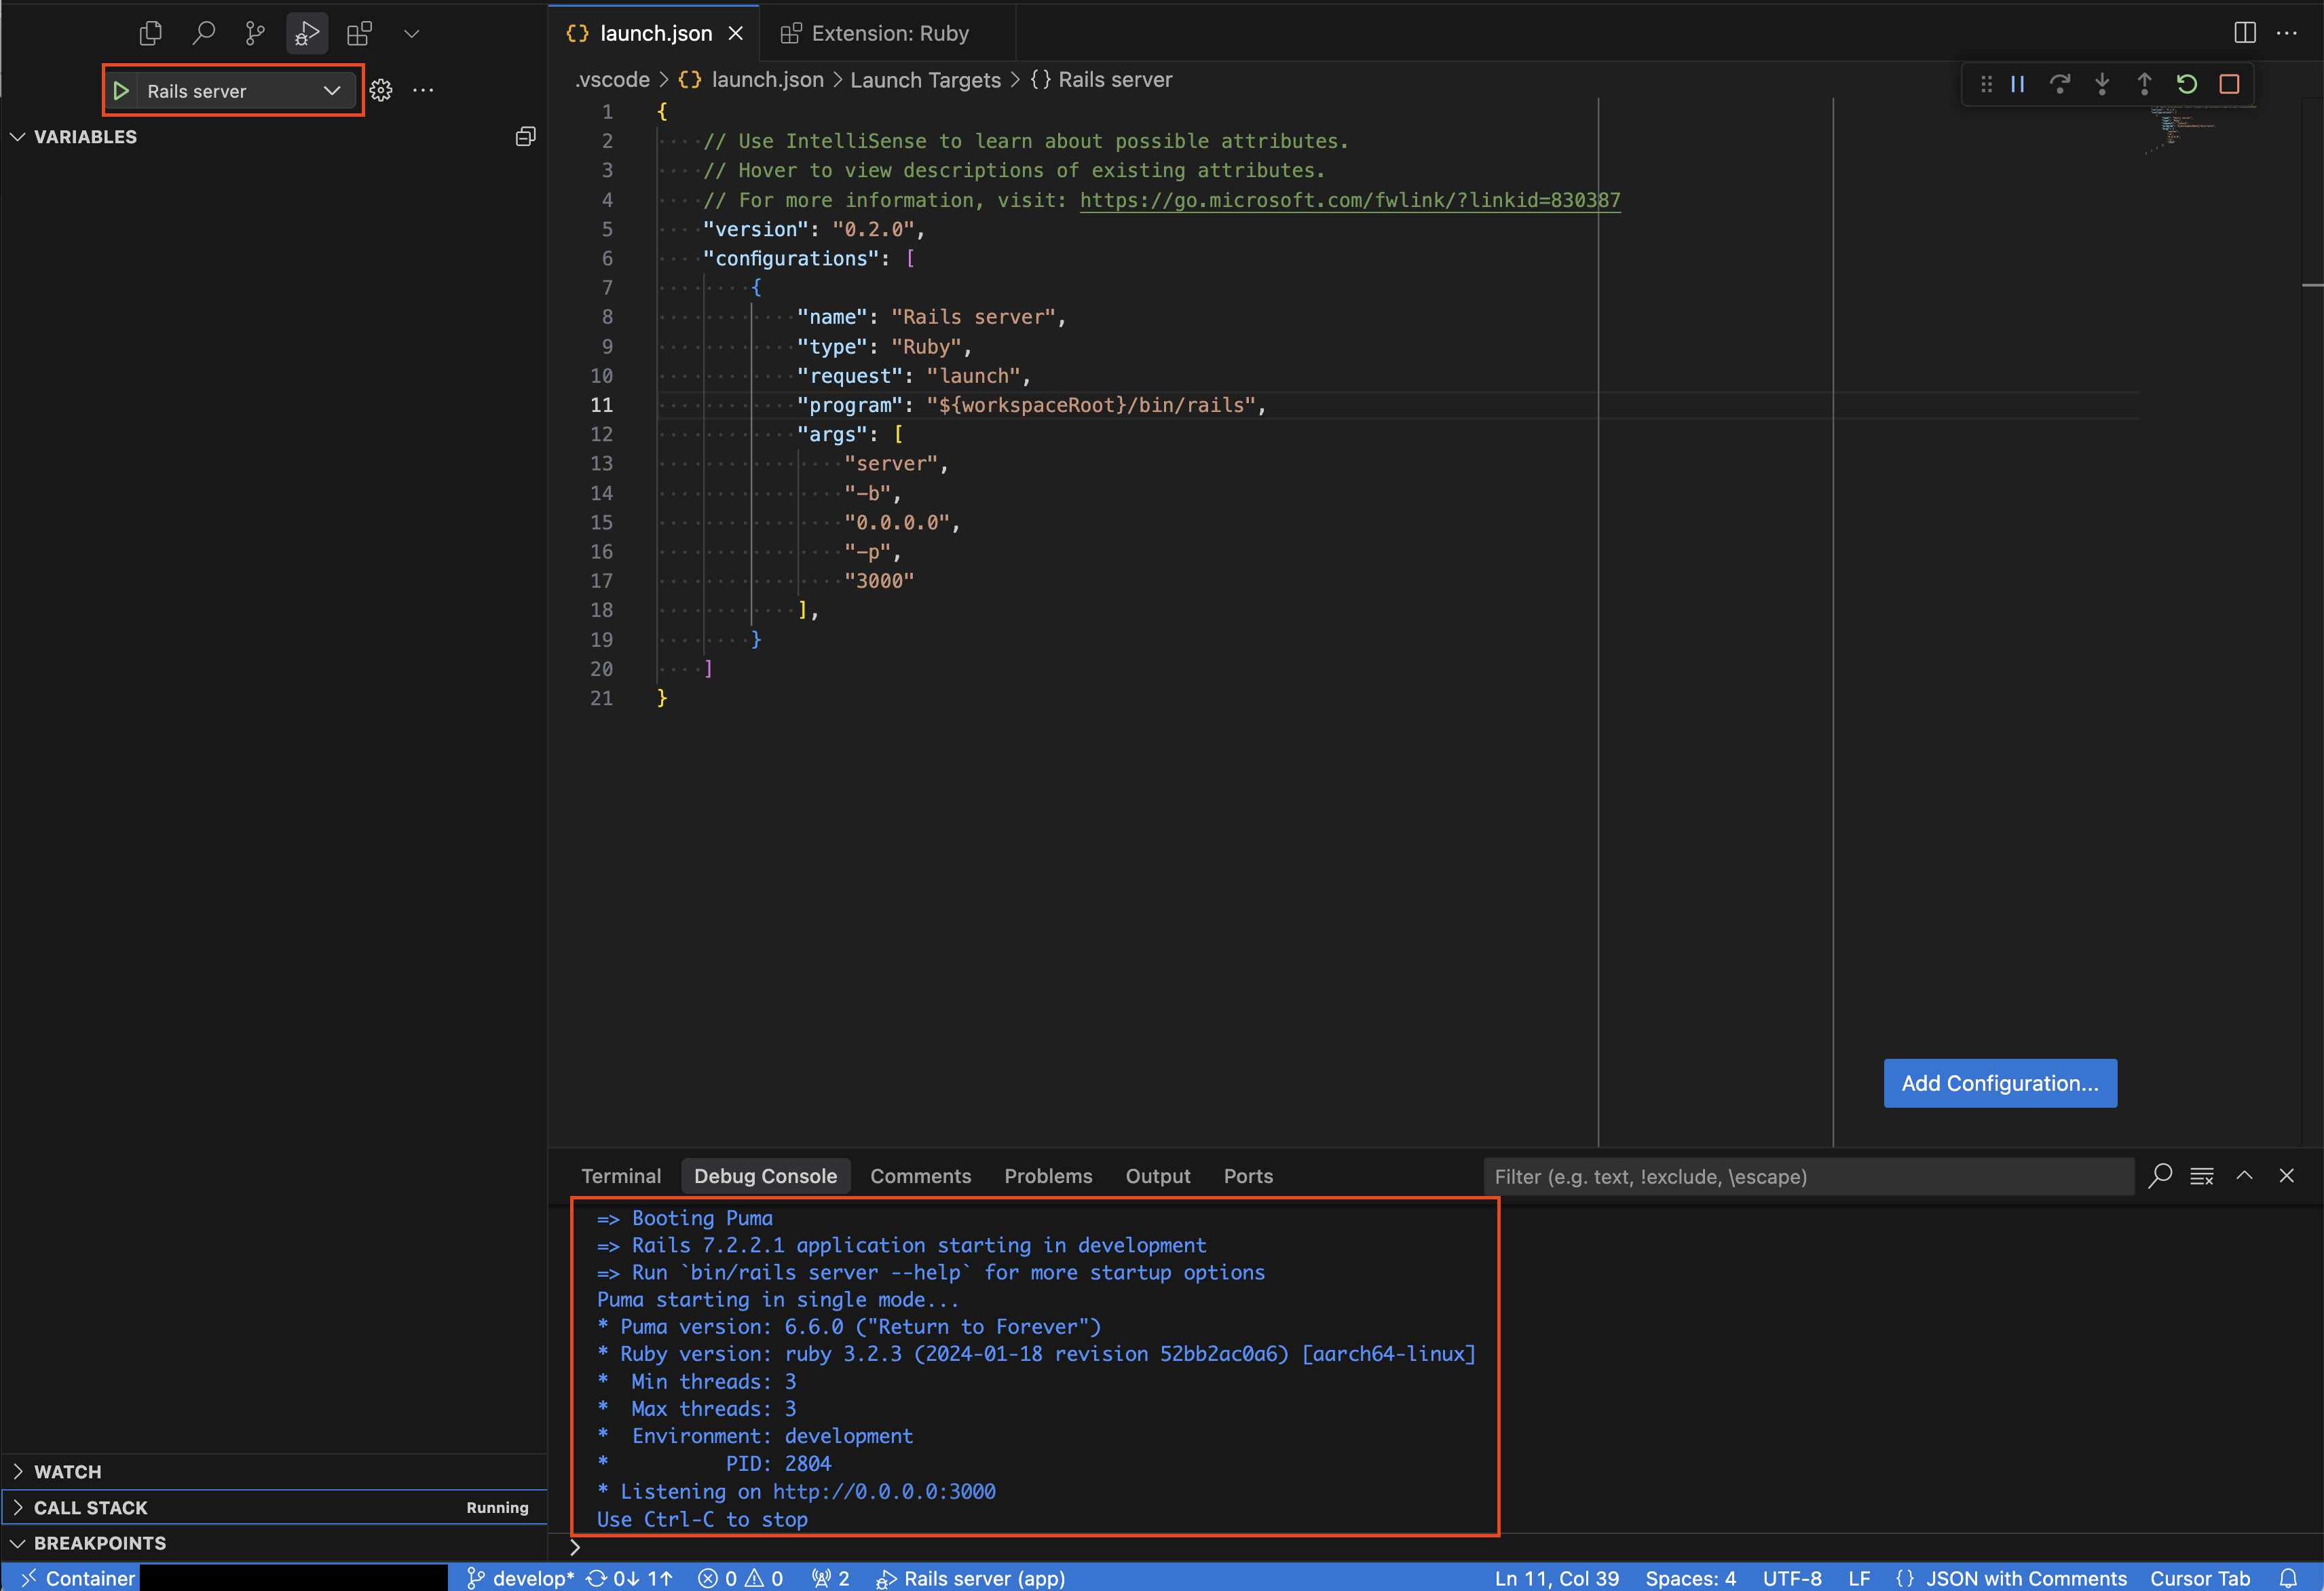Open Source Control view icon
2324x1591 pixels.
point(255,33)
